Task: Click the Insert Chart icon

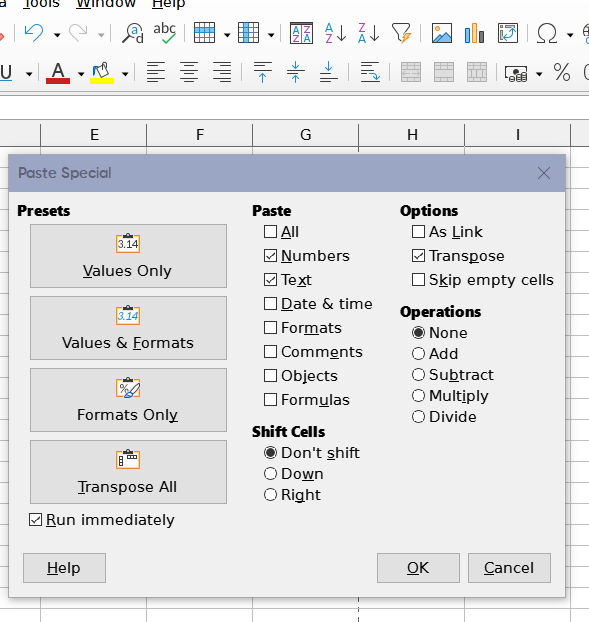Action: pyautogui.click(x=474, y=33)
